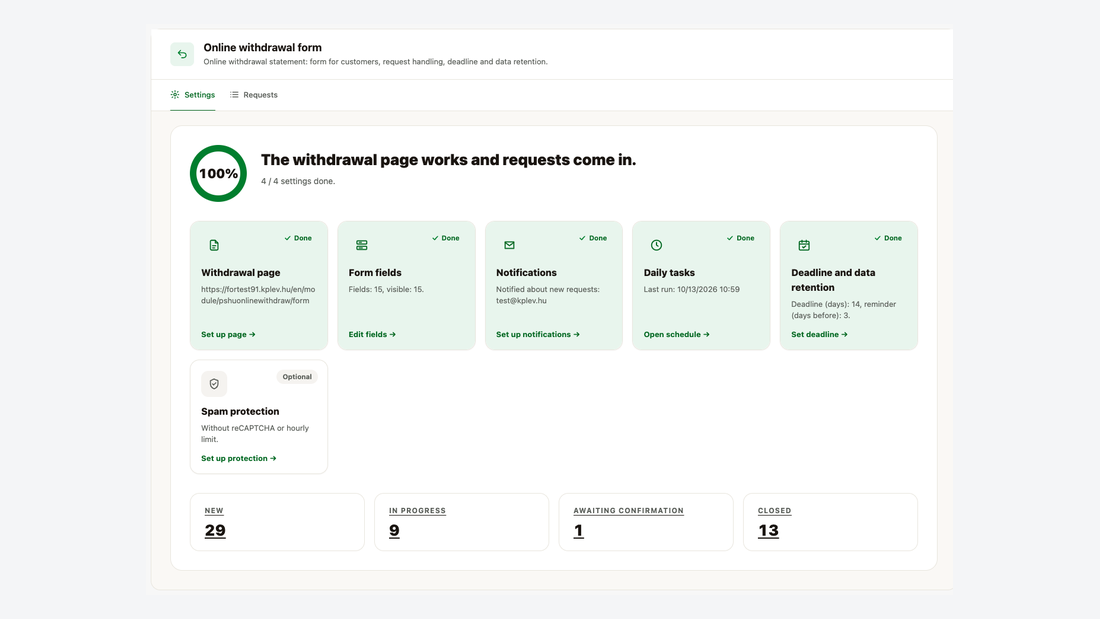Click the Settings gear tab icon
The height and width of the screenshot is (619, 1100).
tap(175, 95)
